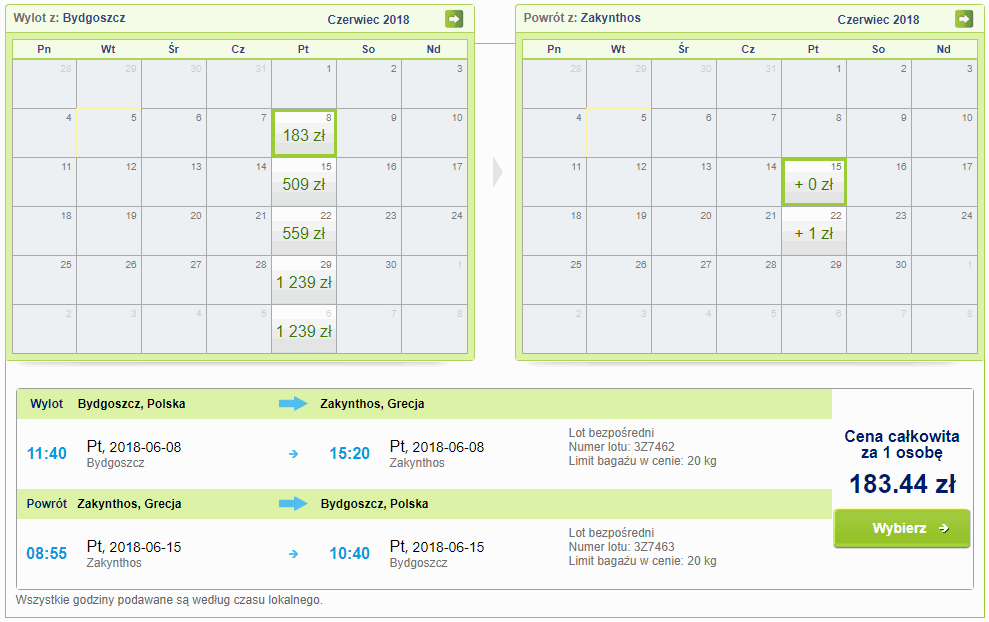The image size is (989, 622).
Task: Click the blue arrow in Wylot header
Action: [x=294, y=404]
